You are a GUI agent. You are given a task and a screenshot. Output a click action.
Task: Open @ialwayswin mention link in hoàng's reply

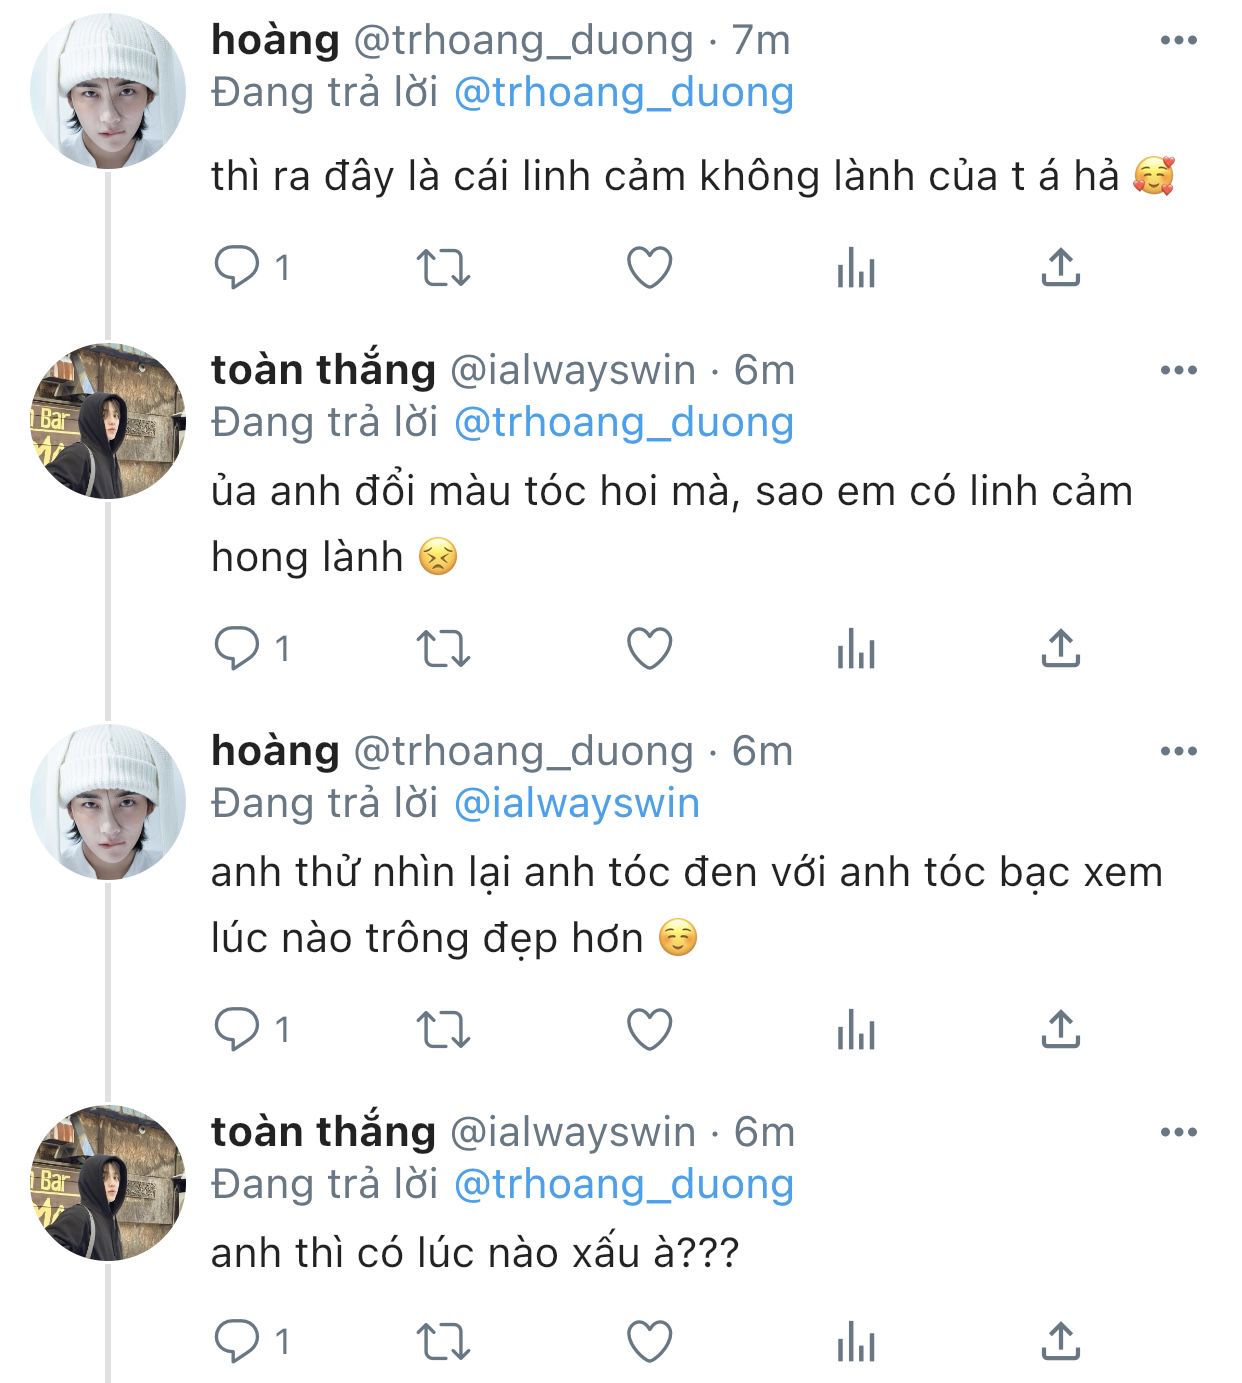tap(576, 804)
